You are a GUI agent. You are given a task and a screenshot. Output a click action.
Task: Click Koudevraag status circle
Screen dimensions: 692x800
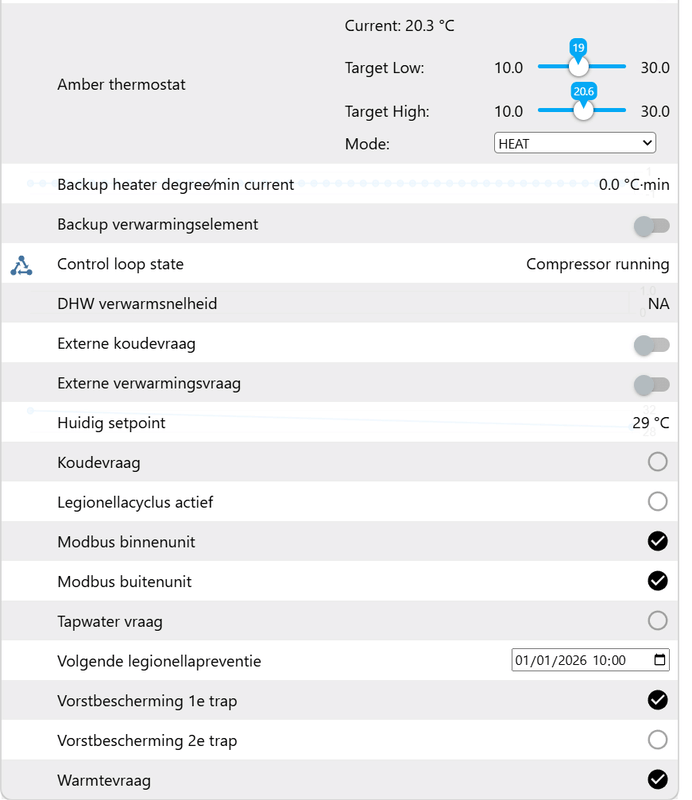[657, 462]
